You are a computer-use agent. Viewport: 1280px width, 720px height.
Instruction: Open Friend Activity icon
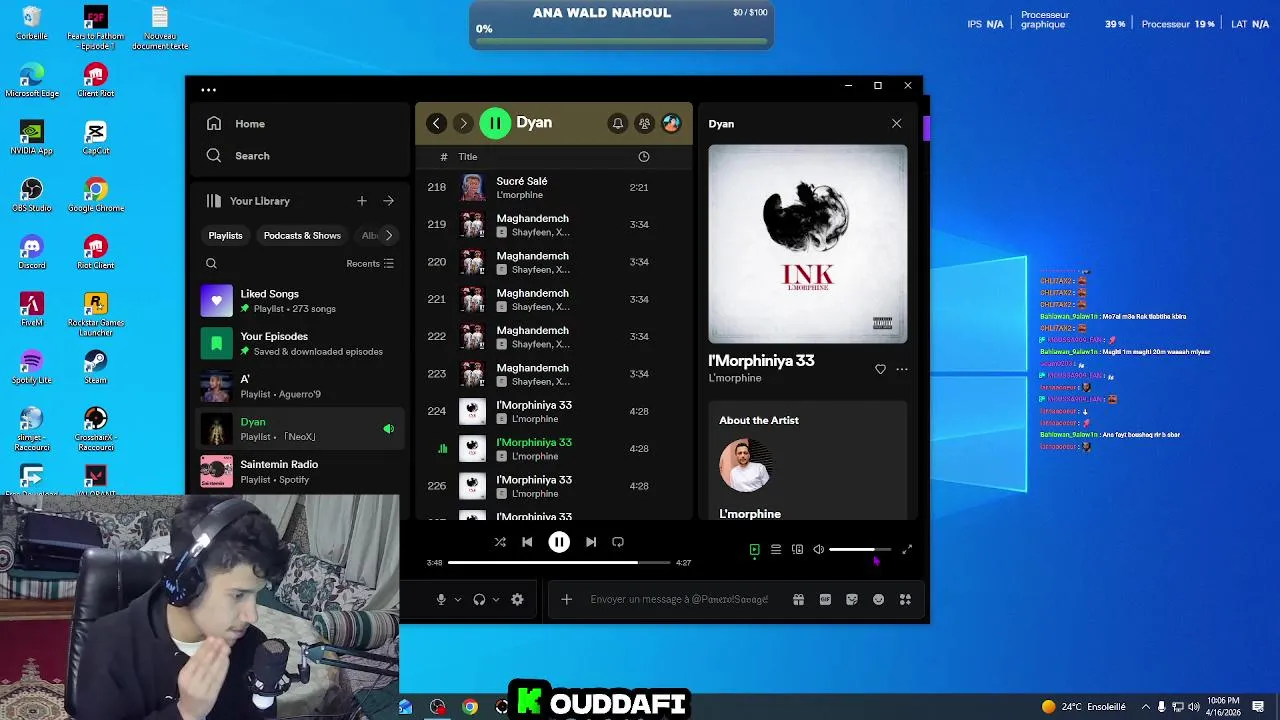coord(644,123)
